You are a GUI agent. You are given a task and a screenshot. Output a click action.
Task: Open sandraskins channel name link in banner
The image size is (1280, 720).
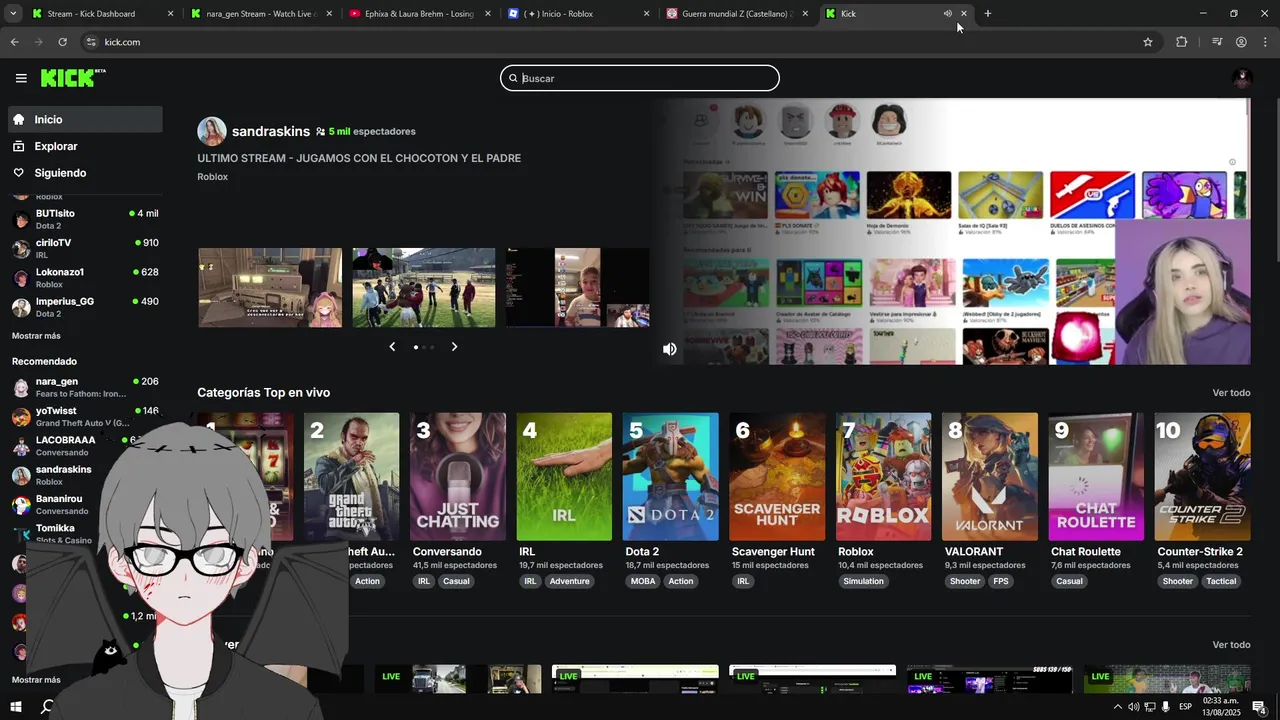pyautogui.click(x=271, y=131)
